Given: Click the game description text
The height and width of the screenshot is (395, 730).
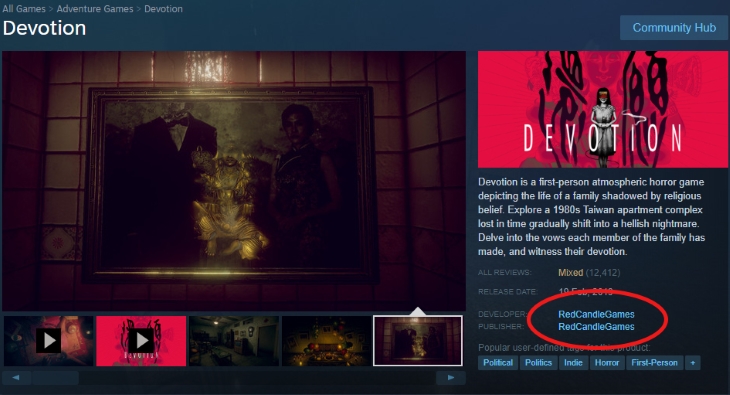Looking at the screenshot, I should coord(591,217).
